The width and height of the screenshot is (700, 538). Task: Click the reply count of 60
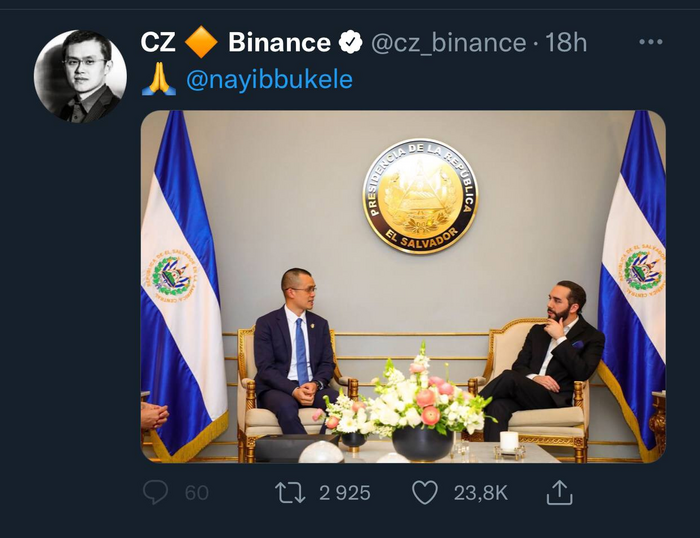[197, 492]
